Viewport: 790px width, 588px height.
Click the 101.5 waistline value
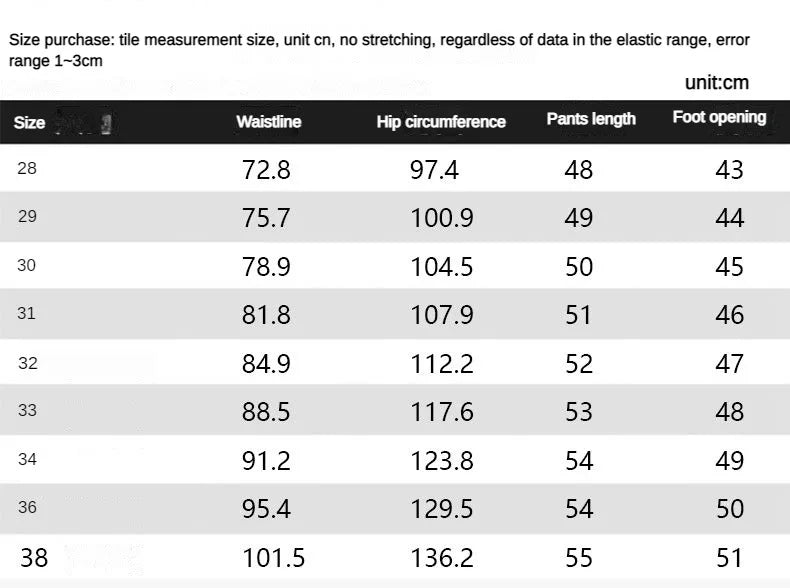coord(273,558)
